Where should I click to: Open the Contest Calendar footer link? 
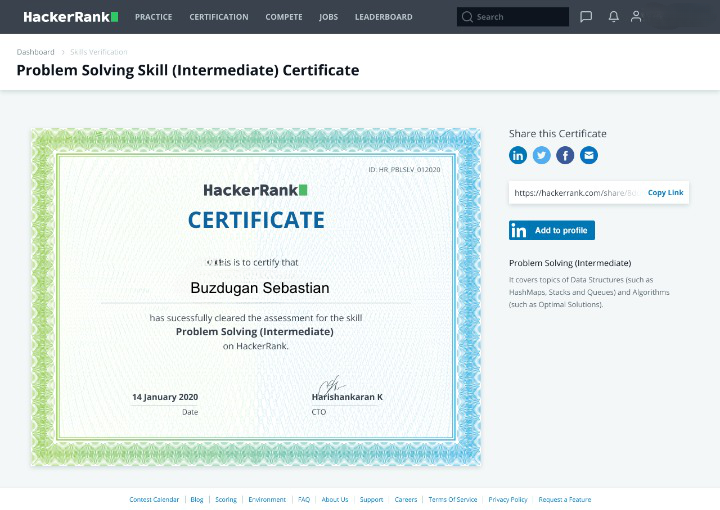pos(154,499)
